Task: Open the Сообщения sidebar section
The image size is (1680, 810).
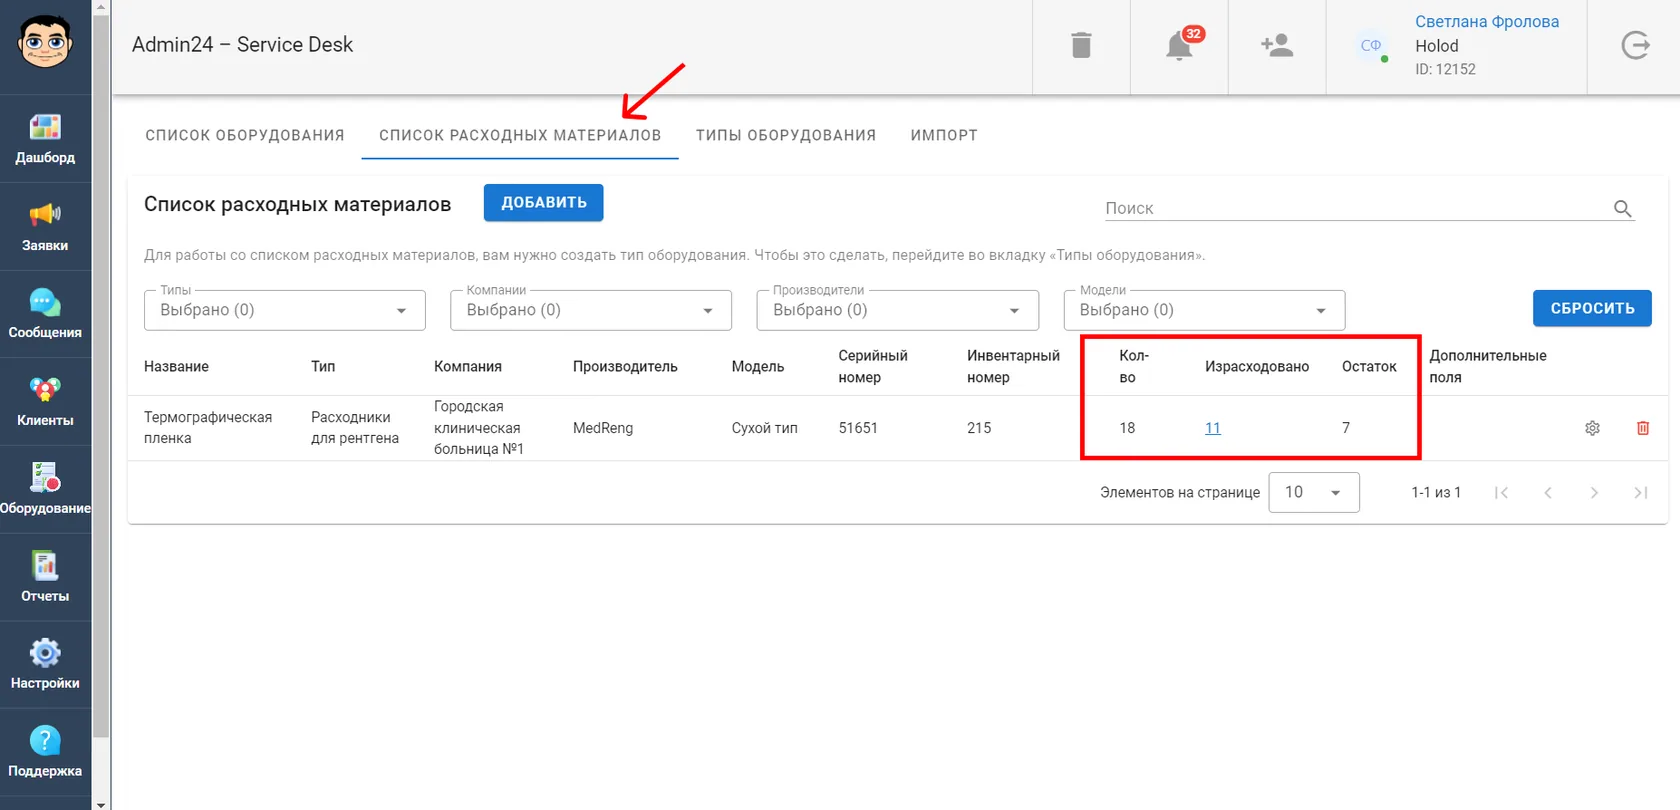Action: pos(45,314)
